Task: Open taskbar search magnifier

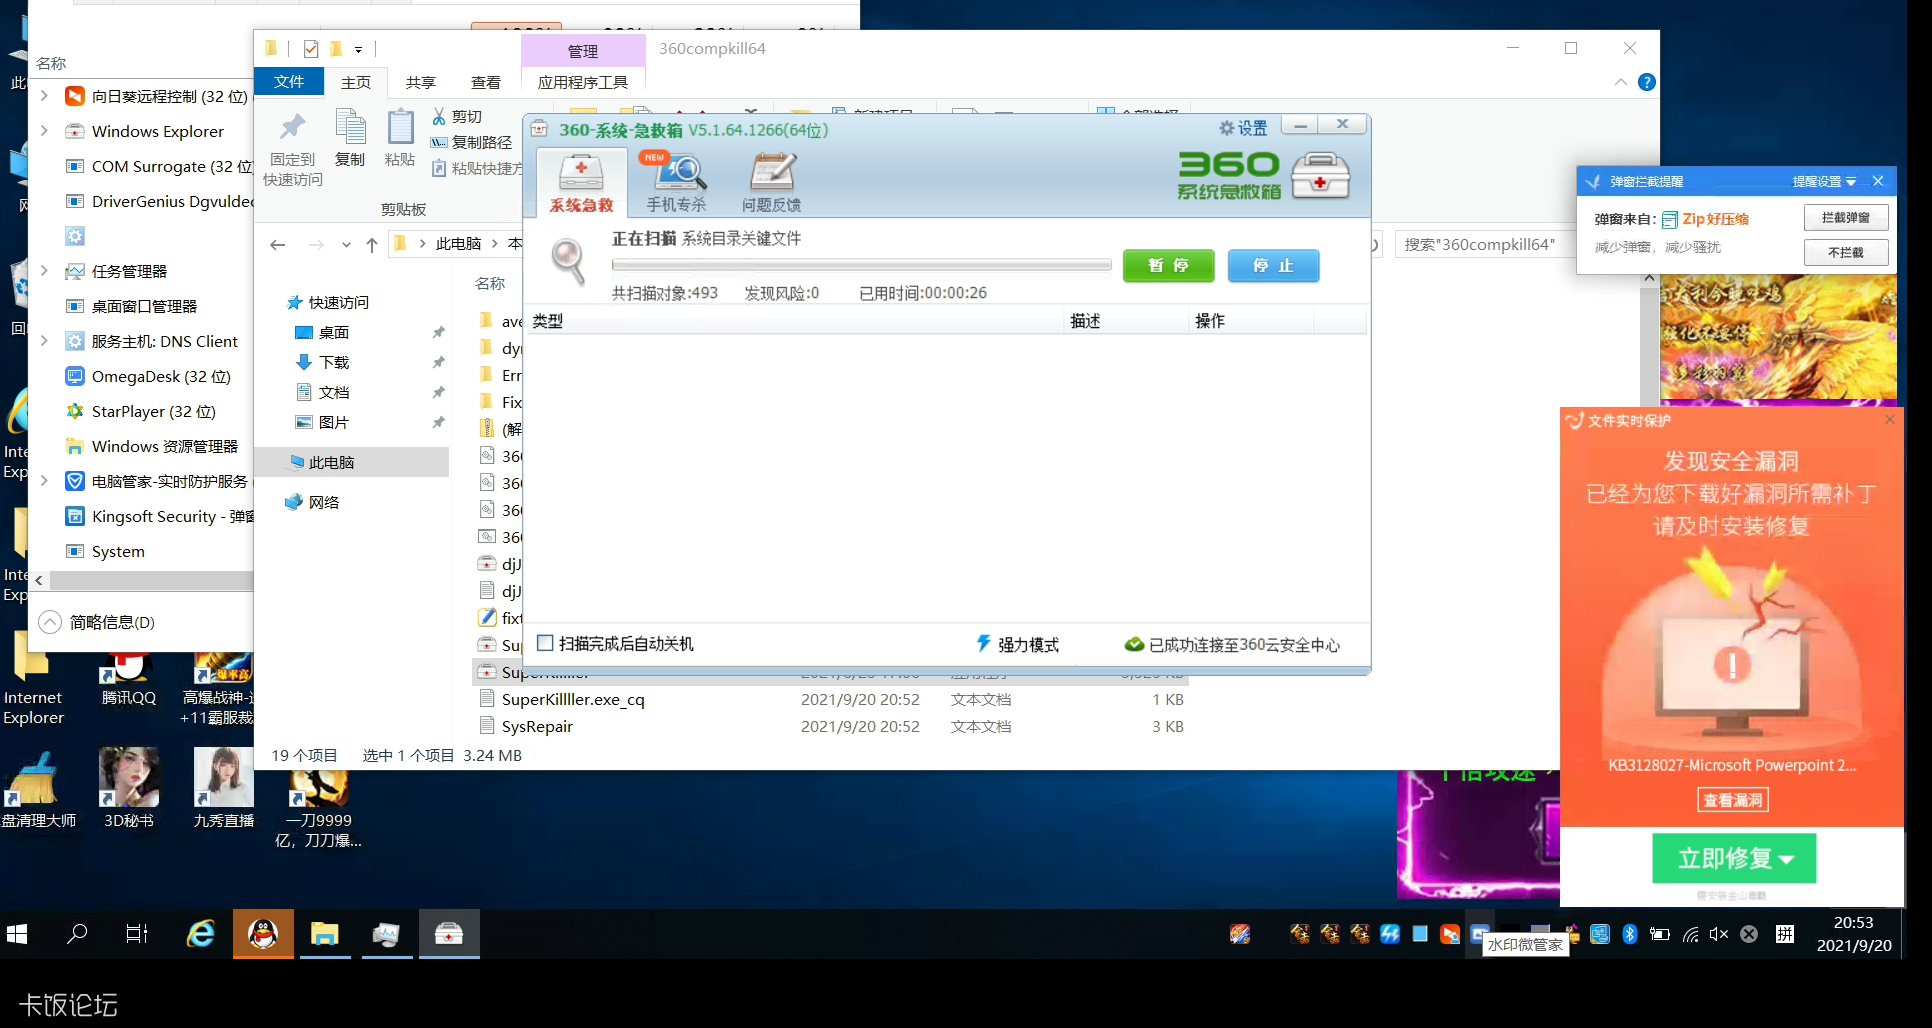Action: (77, 934)
